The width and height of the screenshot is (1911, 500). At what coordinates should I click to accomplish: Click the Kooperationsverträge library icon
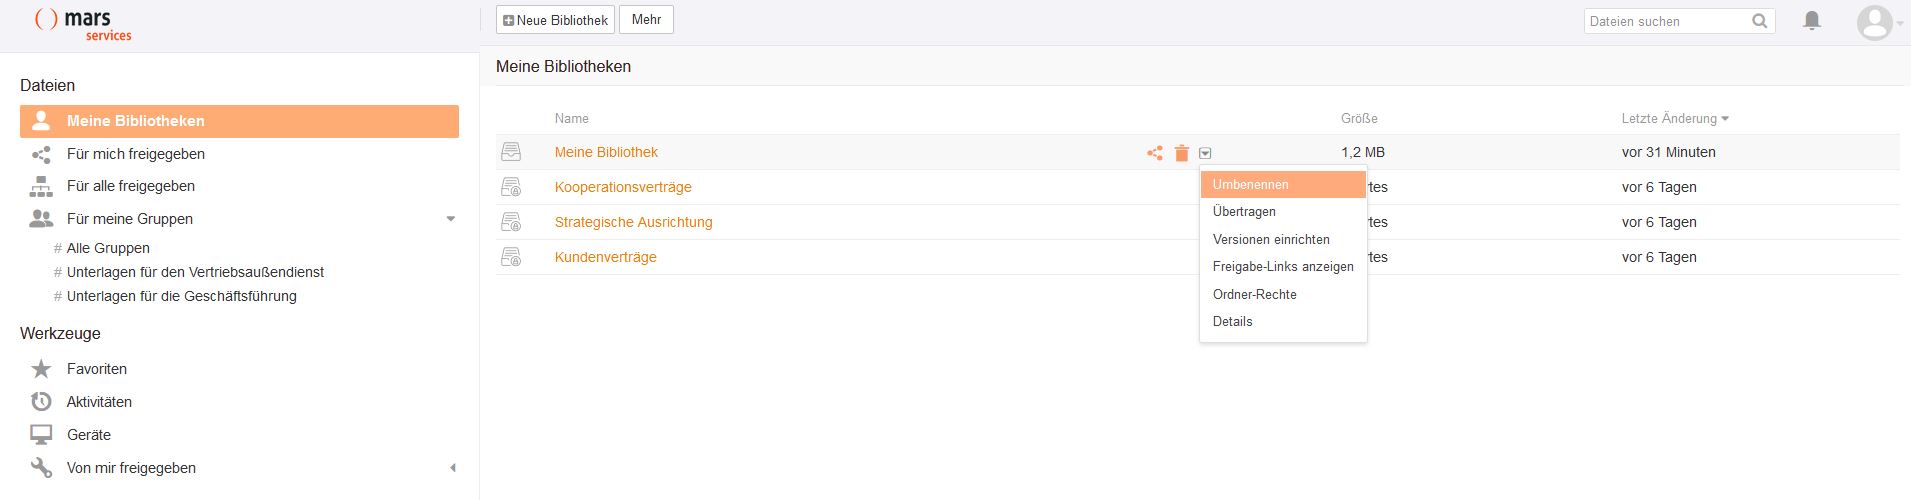coord(511,187)
